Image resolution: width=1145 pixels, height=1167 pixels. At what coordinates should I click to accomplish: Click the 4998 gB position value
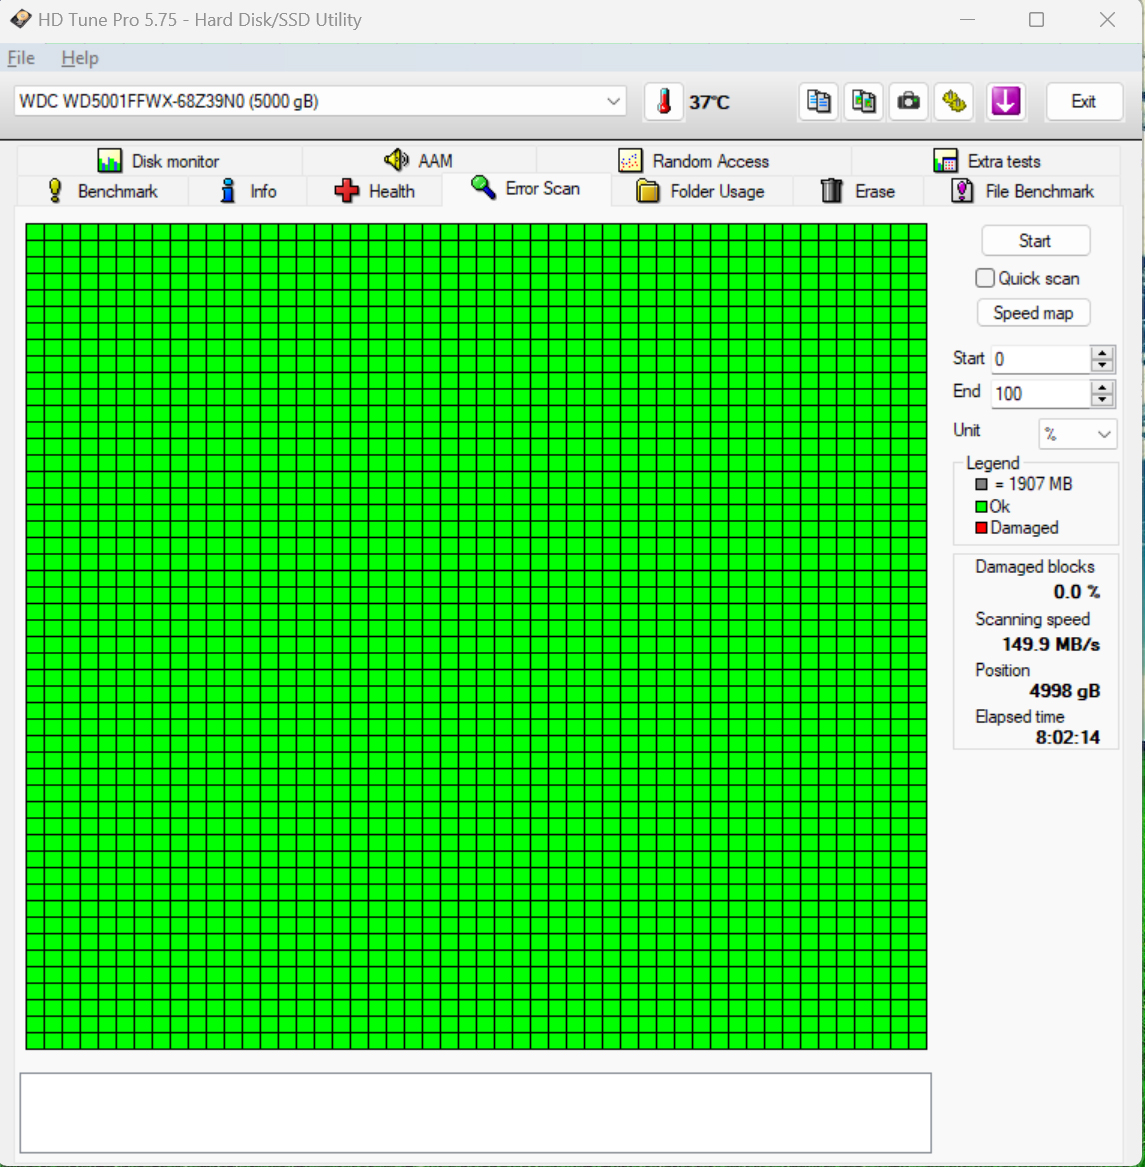(1065, 691)
